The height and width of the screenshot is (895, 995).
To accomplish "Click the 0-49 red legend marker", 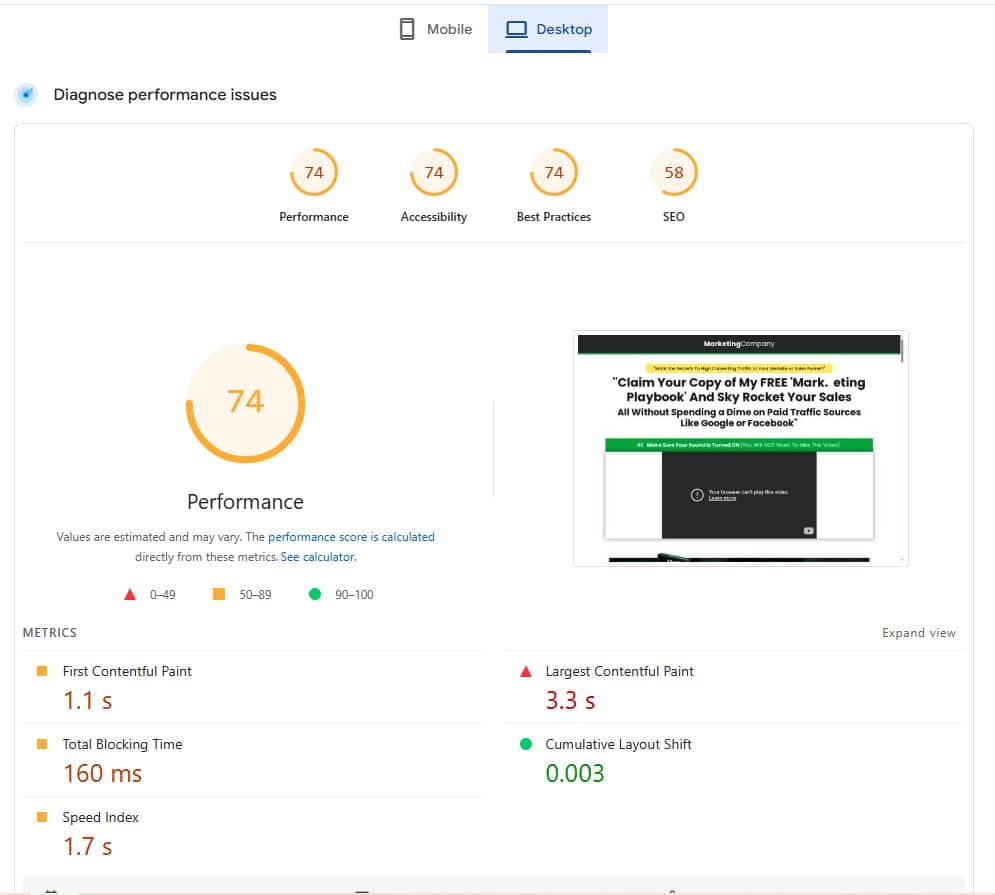I will tap(129, 593).
